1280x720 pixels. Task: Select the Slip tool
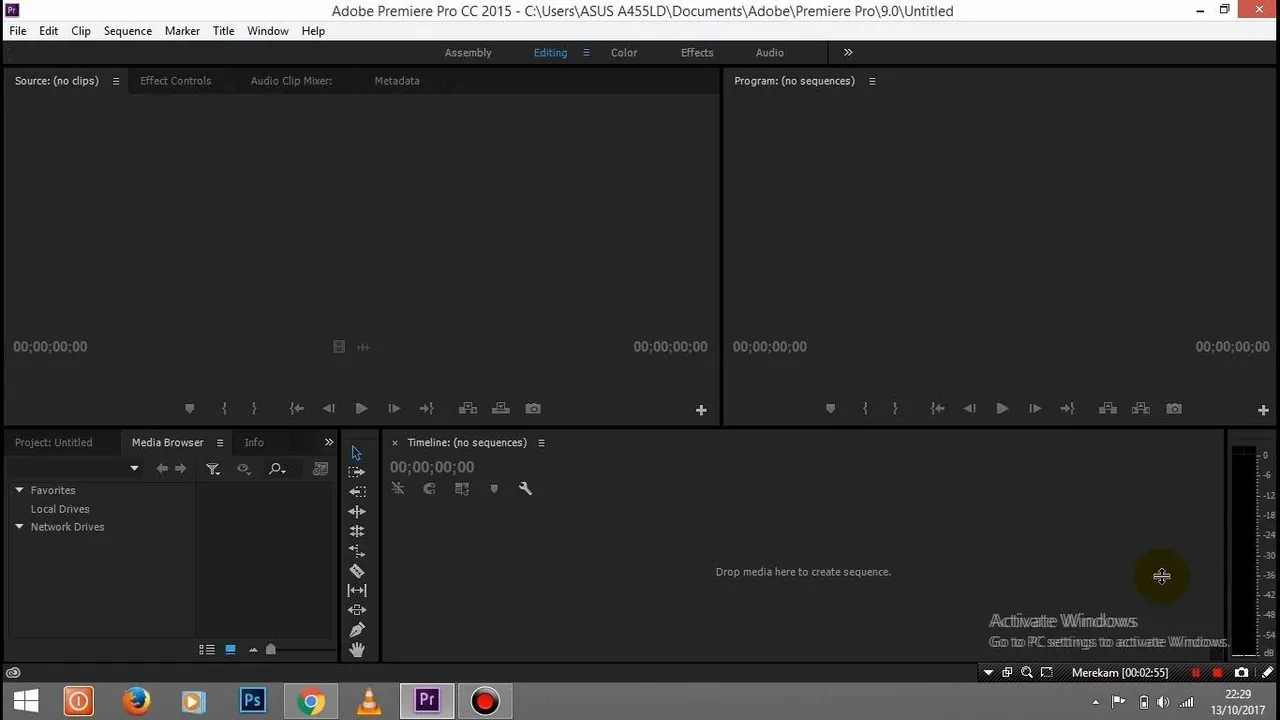[356, 590]
